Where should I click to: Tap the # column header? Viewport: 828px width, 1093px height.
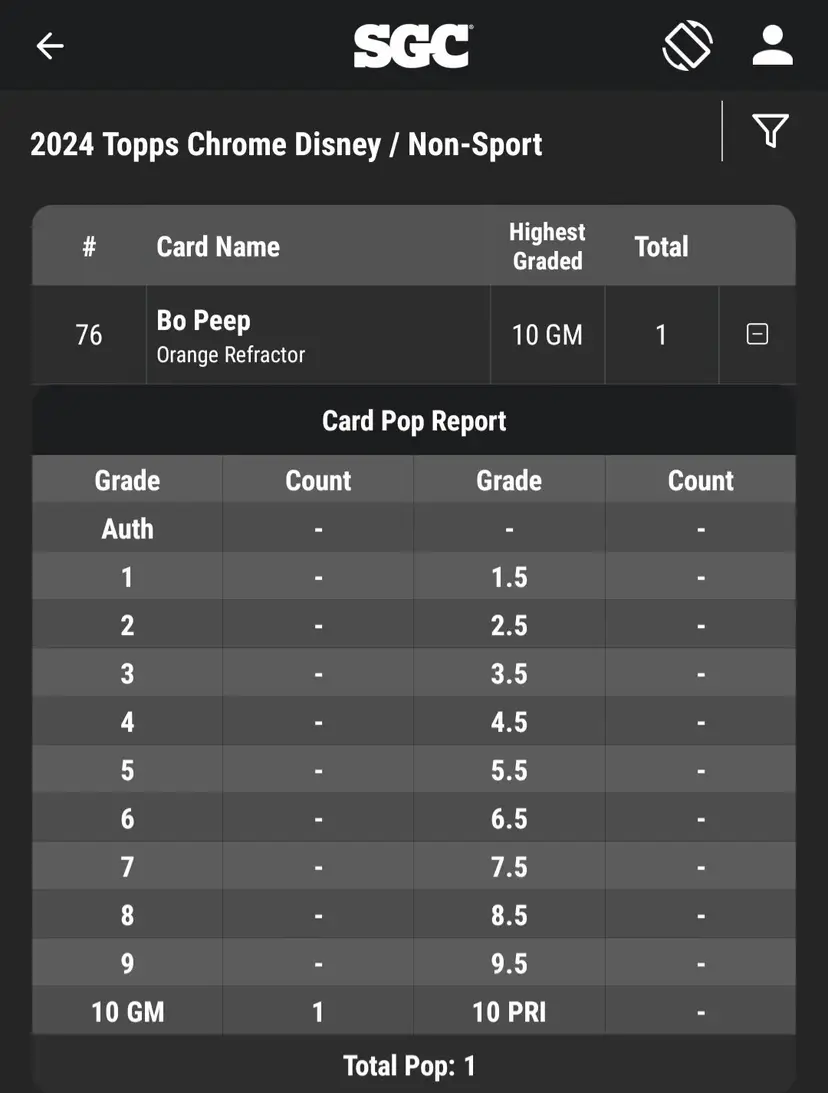(89, 247)
